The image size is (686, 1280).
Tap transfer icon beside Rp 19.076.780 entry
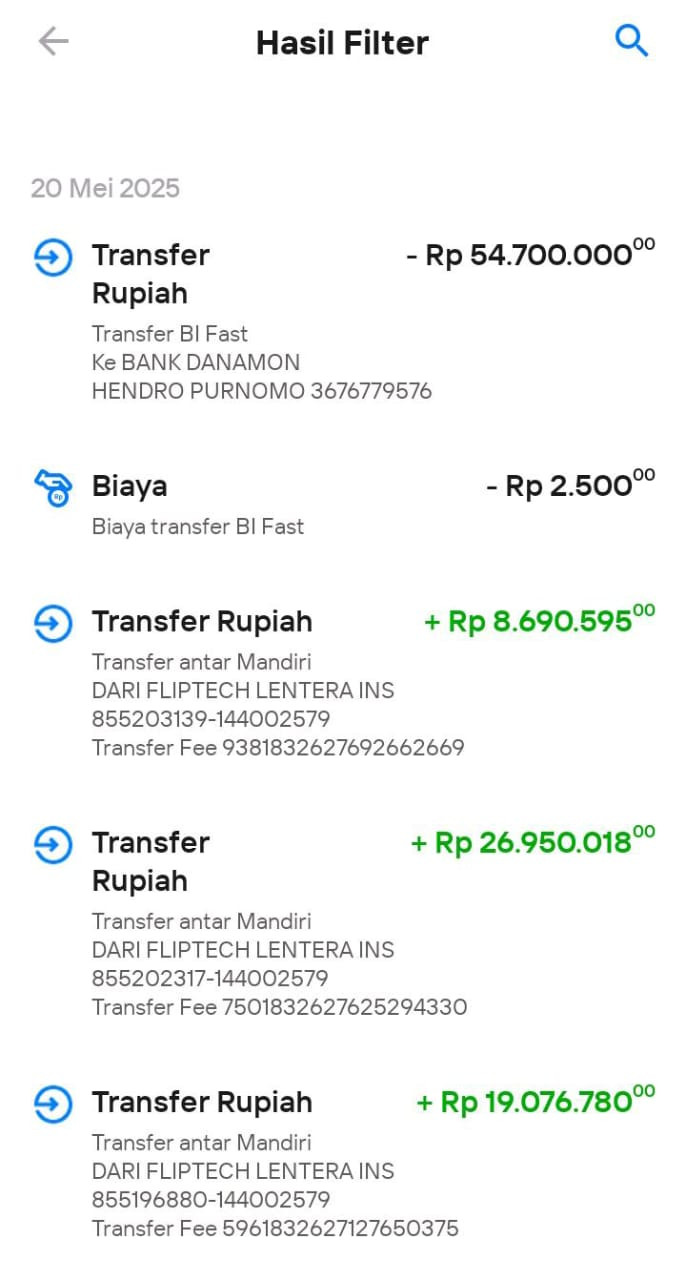(53, 1104)
